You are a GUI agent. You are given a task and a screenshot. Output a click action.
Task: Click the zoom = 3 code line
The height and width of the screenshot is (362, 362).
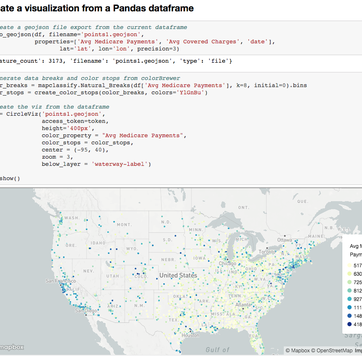coord(57,157)
